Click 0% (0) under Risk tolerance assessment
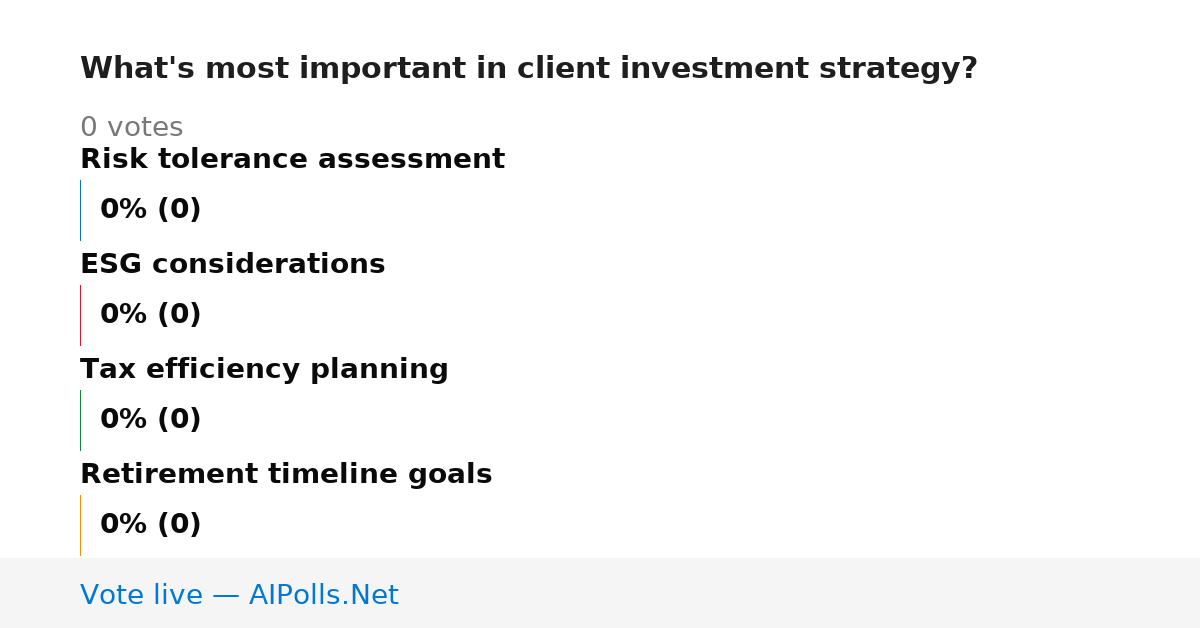The height and width of the screenshot is (628, 1200). coord(150,210)
